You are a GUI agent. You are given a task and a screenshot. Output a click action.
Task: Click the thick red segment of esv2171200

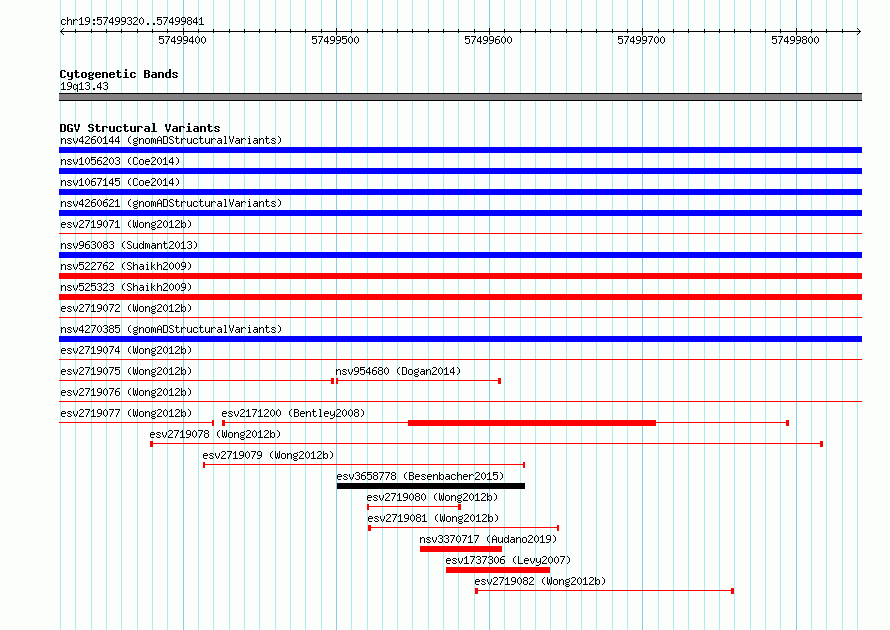pyautogui.click(x=532, y=423)
